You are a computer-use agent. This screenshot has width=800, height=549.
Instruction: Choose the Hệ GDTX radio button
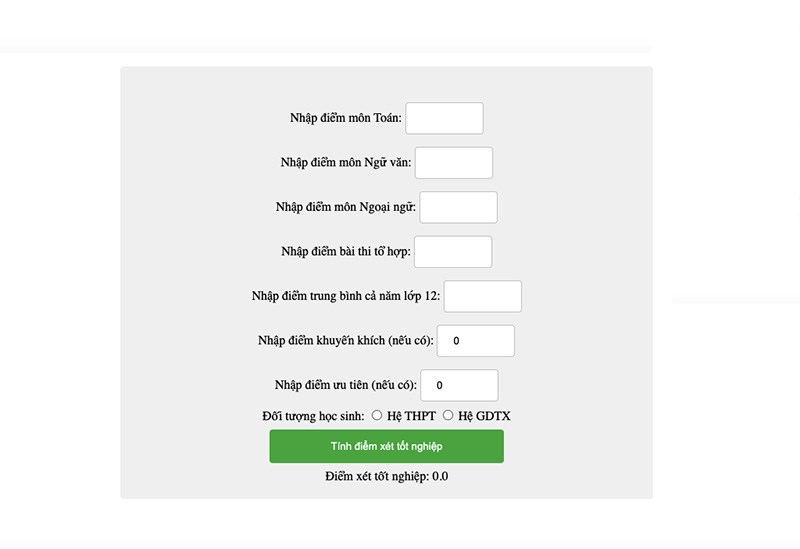coord(448,415)
